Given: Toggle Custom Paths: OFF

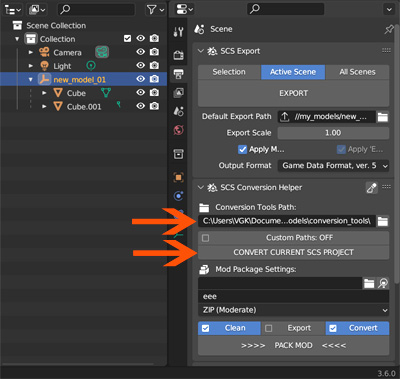Looking at the screenshot, I should click(293, 238).
